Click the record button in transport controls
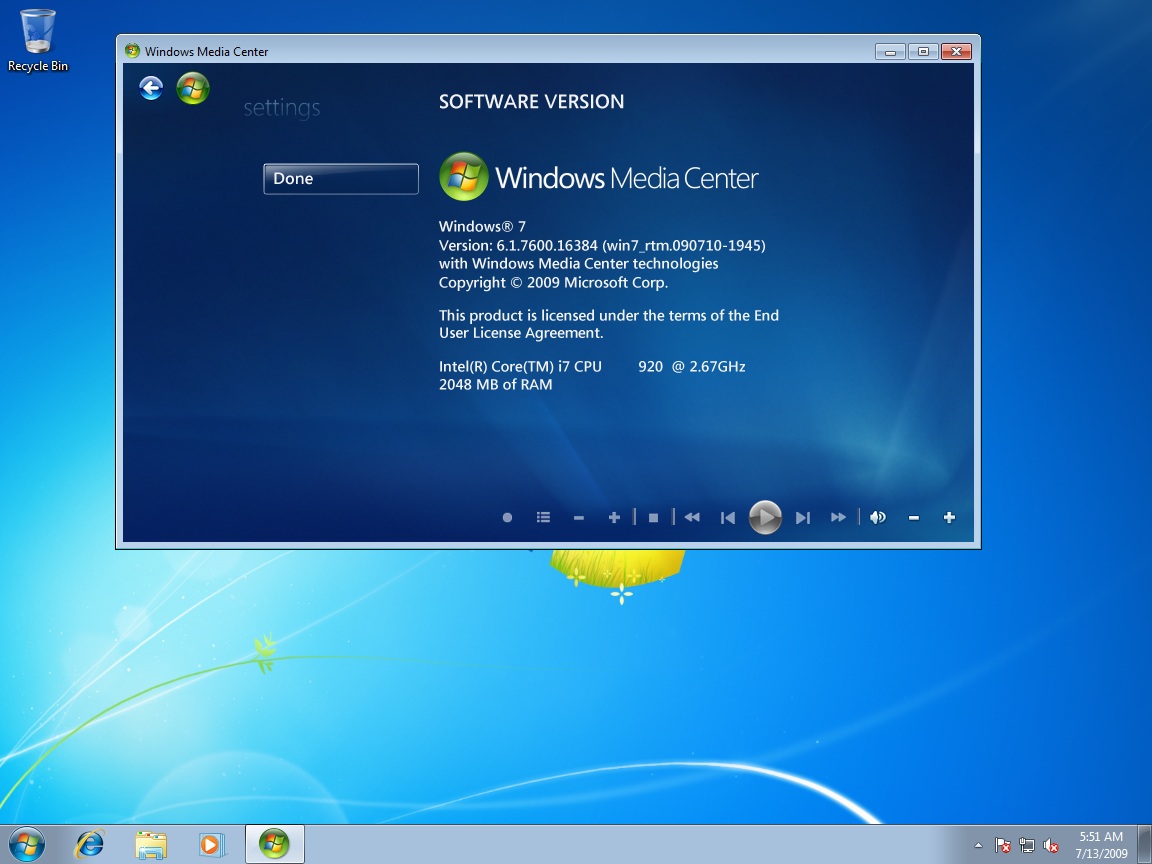Viewport: 1152px width, 864px height. 507,517
